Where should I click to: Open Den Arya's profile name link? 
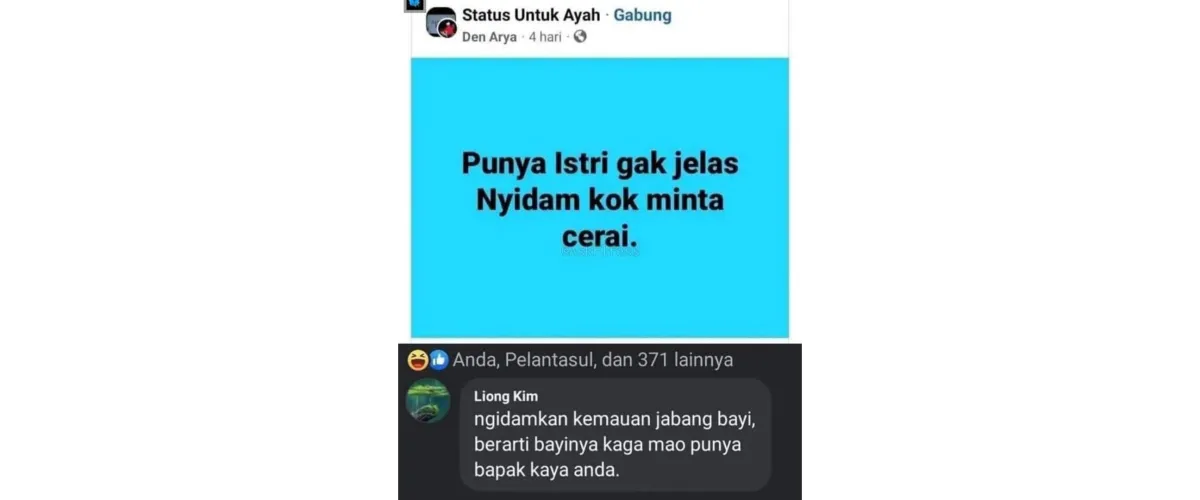[489, 37]
